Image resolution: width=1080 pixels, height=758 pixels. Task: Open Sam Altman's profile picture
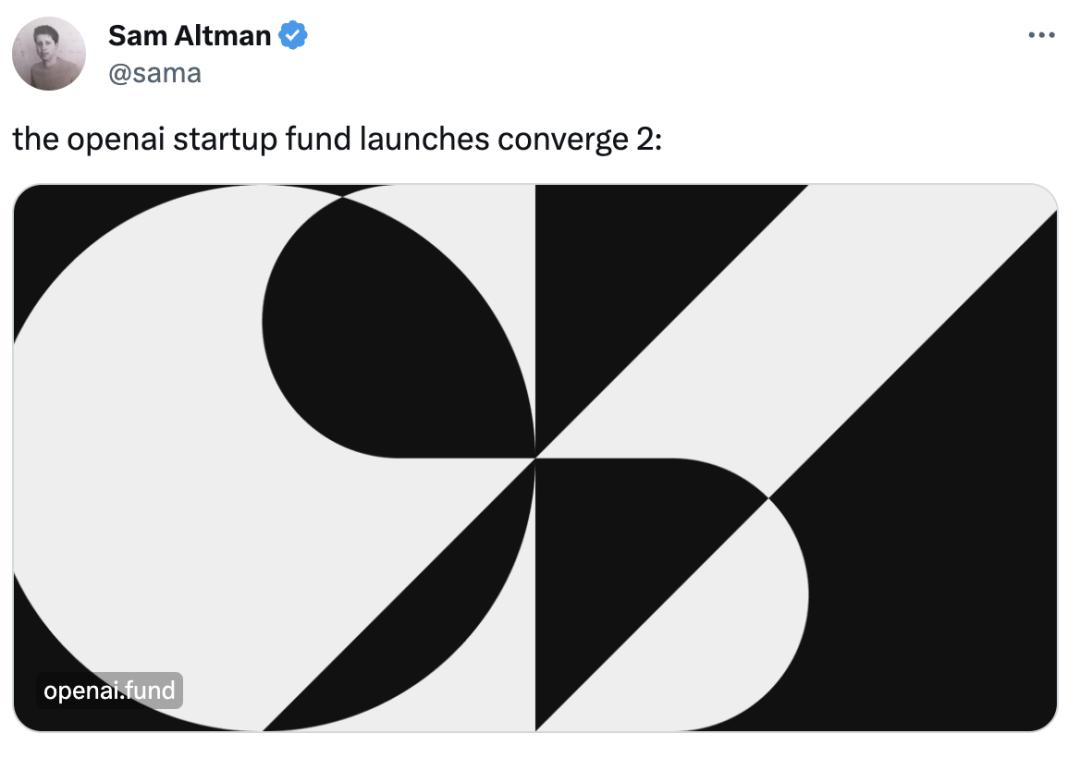coord(48,53)
